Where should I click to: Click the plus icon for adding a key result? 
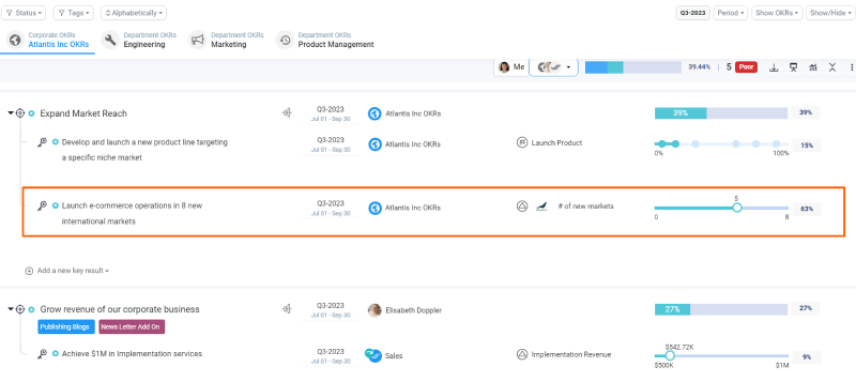[29, 271]
